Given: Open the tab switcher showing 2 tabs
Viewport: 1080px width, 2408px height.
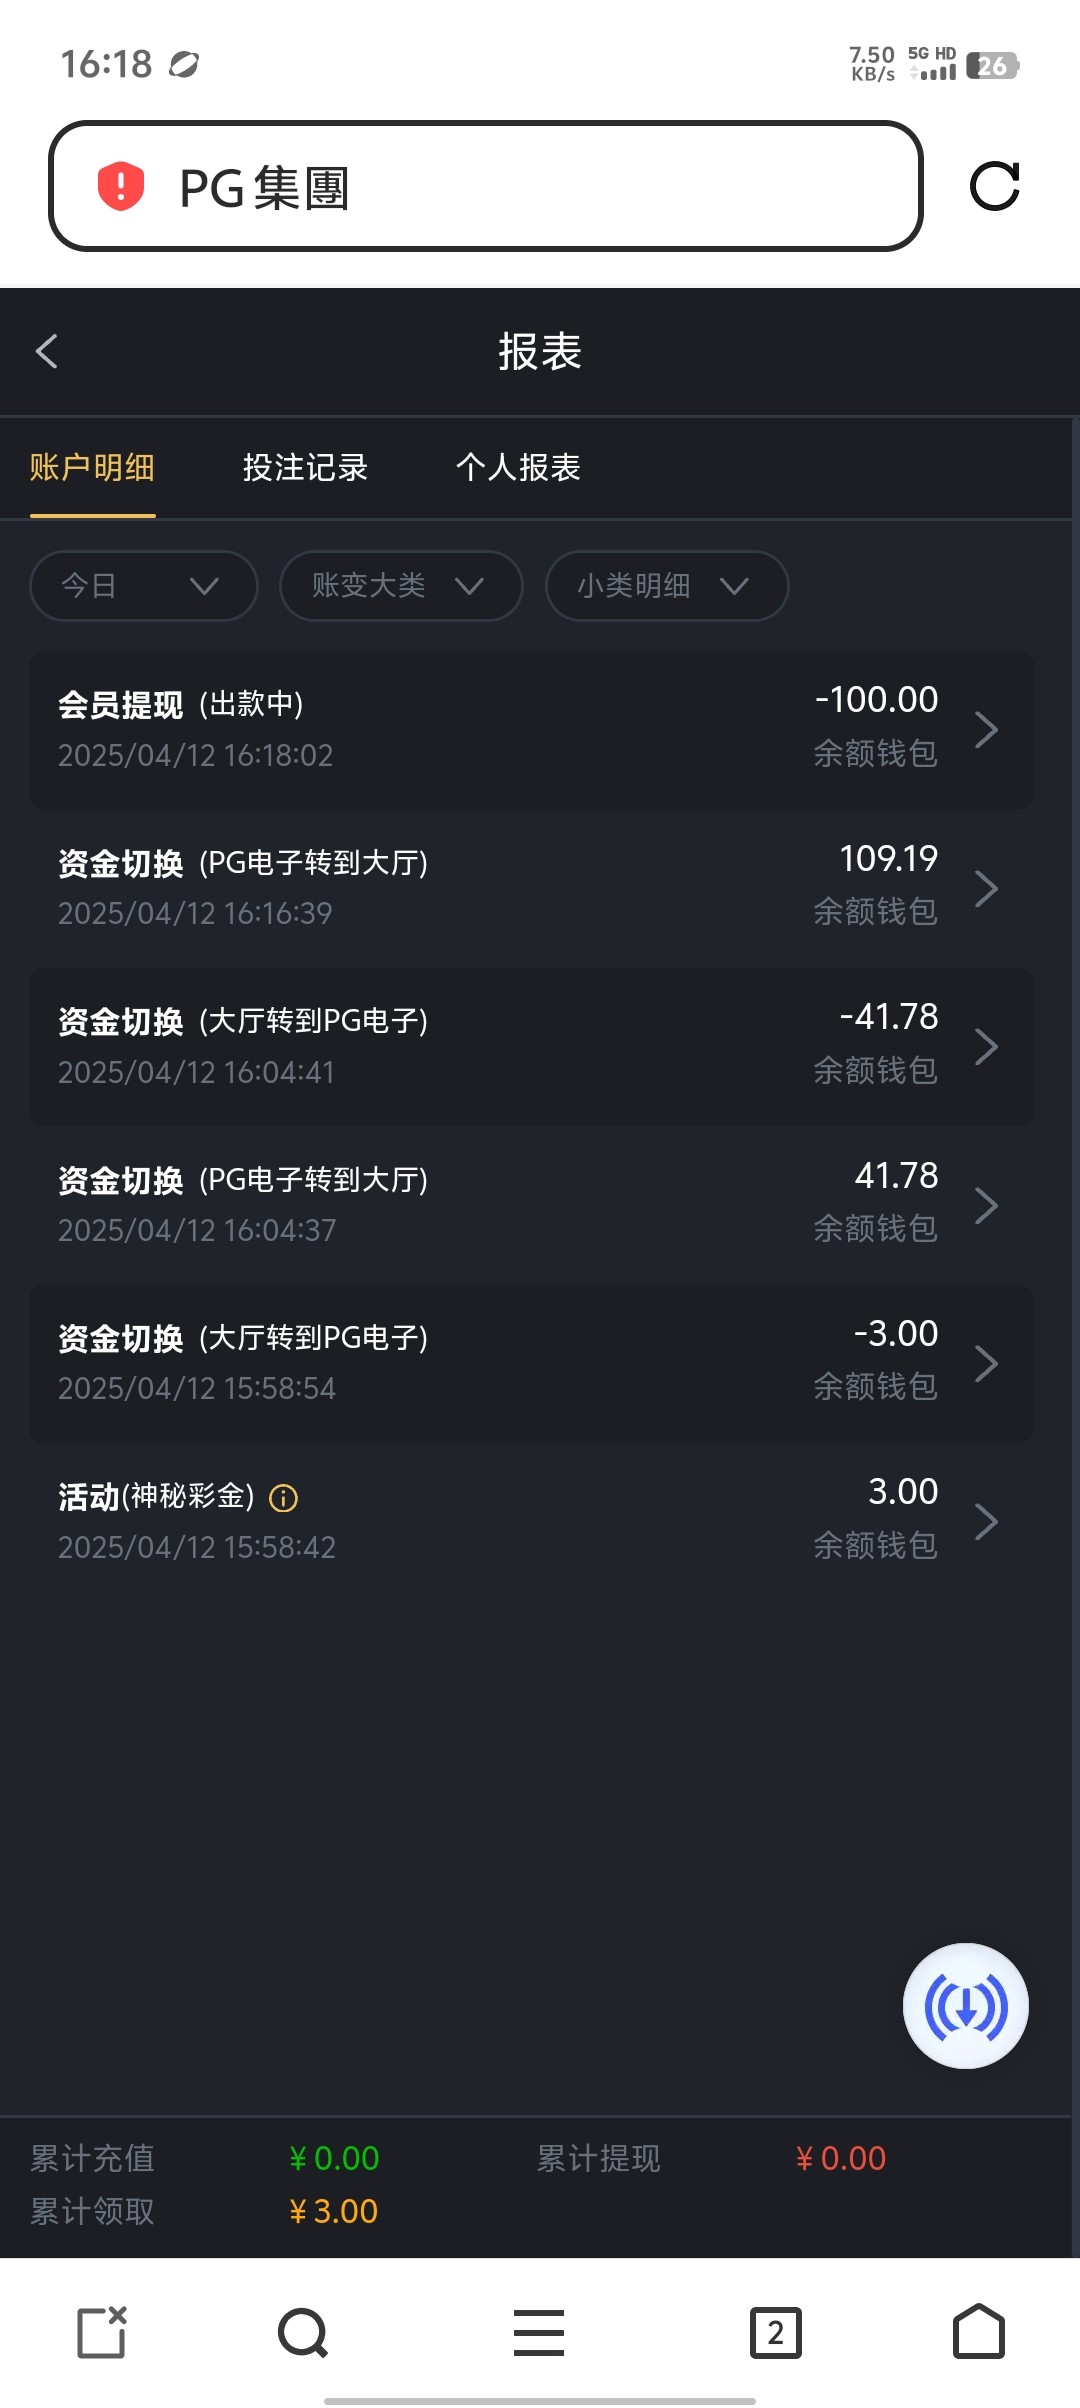Looking at the screenshot, I should coord(775,2333).
